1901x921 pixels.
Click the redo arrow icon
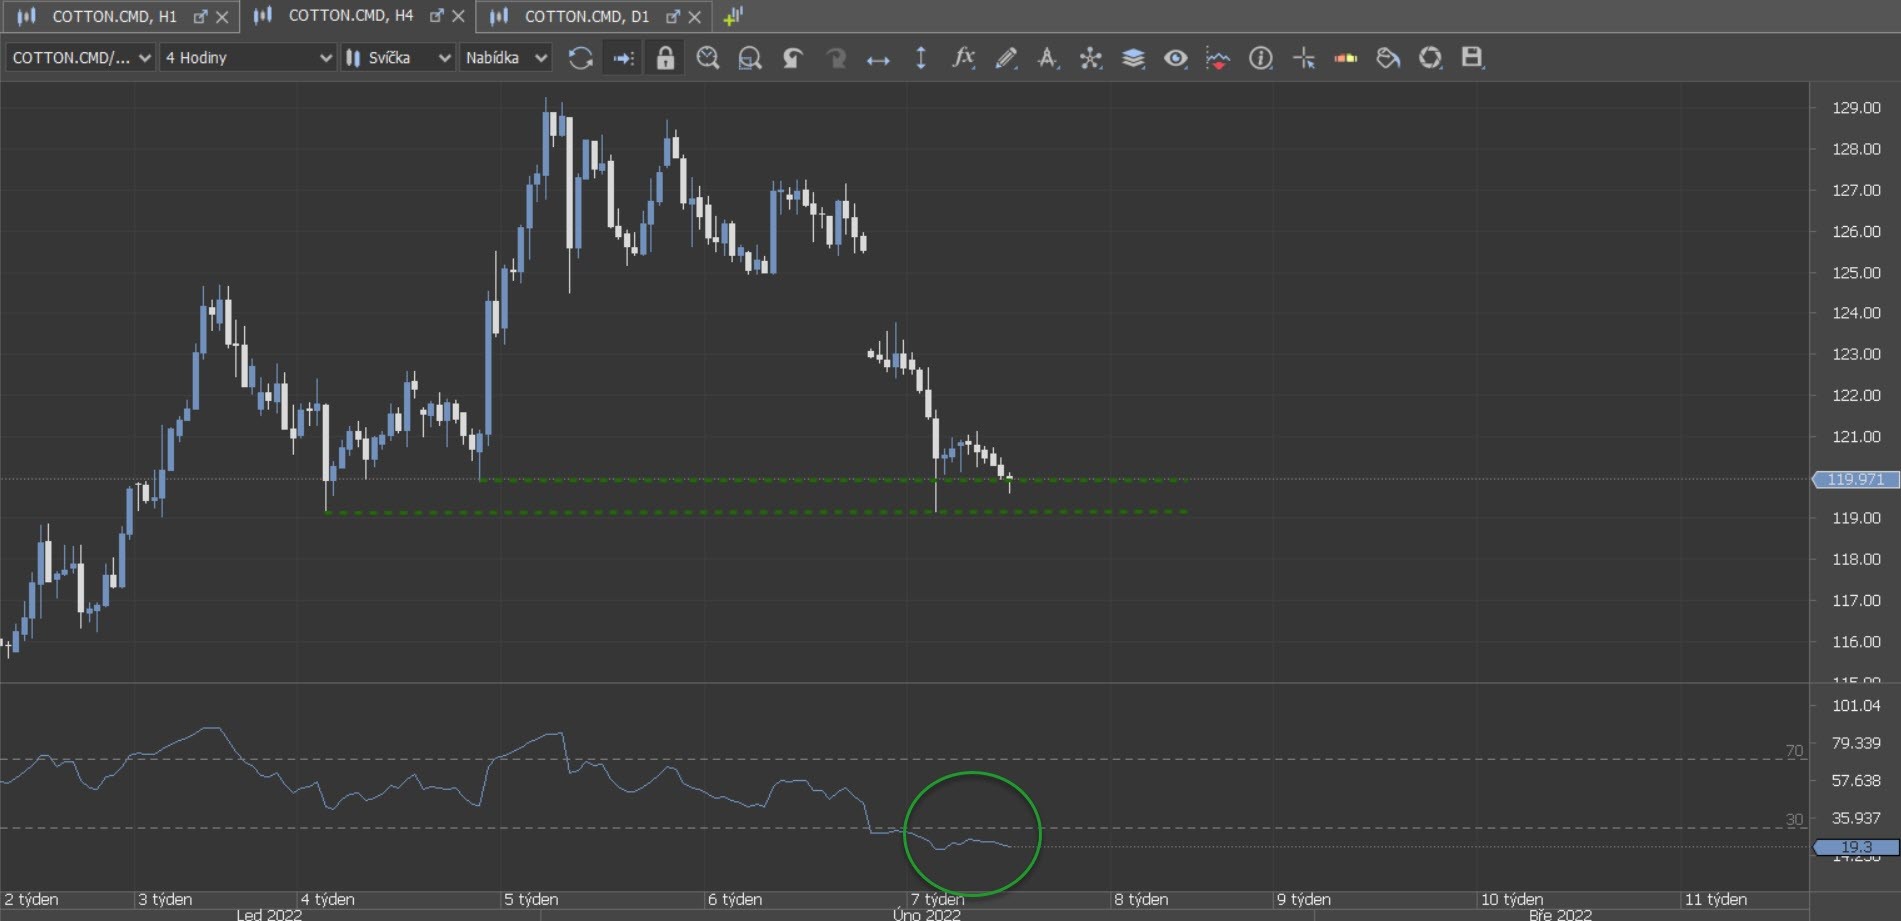coord(835,58)
